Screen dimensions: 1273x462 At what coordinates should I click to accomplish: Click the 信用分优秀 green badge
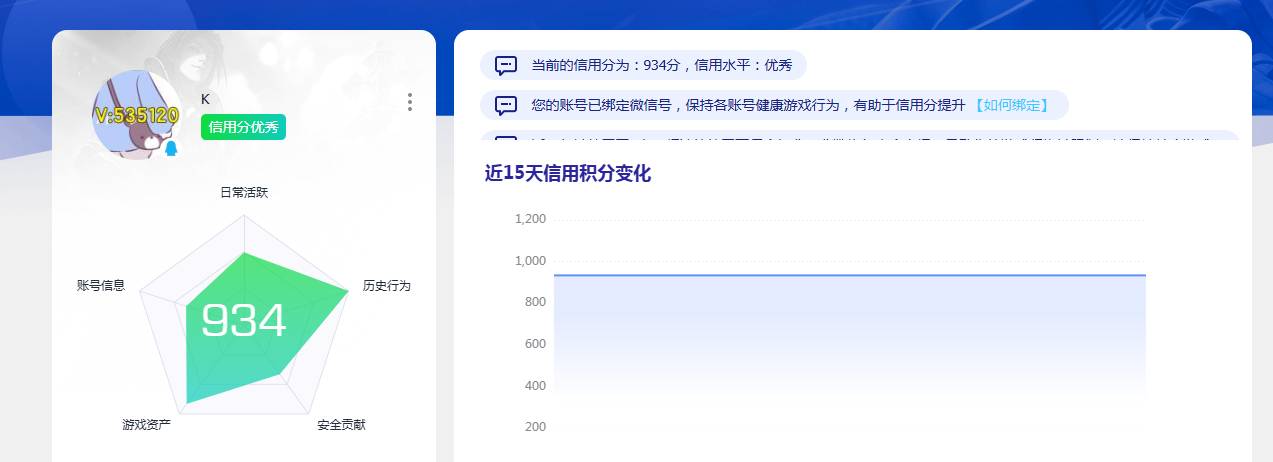(243, 127)
